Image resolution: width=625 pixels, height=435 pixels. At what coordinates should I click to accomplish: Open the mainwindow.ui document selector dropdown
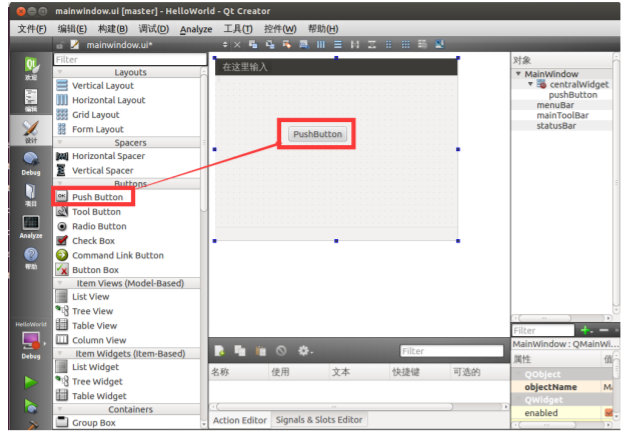(225, 45)
